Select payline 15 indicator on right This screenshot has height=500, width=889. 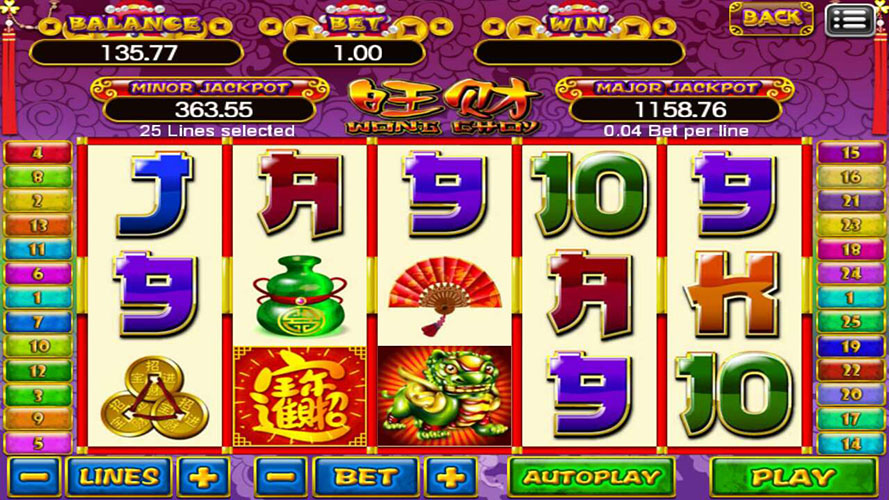coord(850,152)
